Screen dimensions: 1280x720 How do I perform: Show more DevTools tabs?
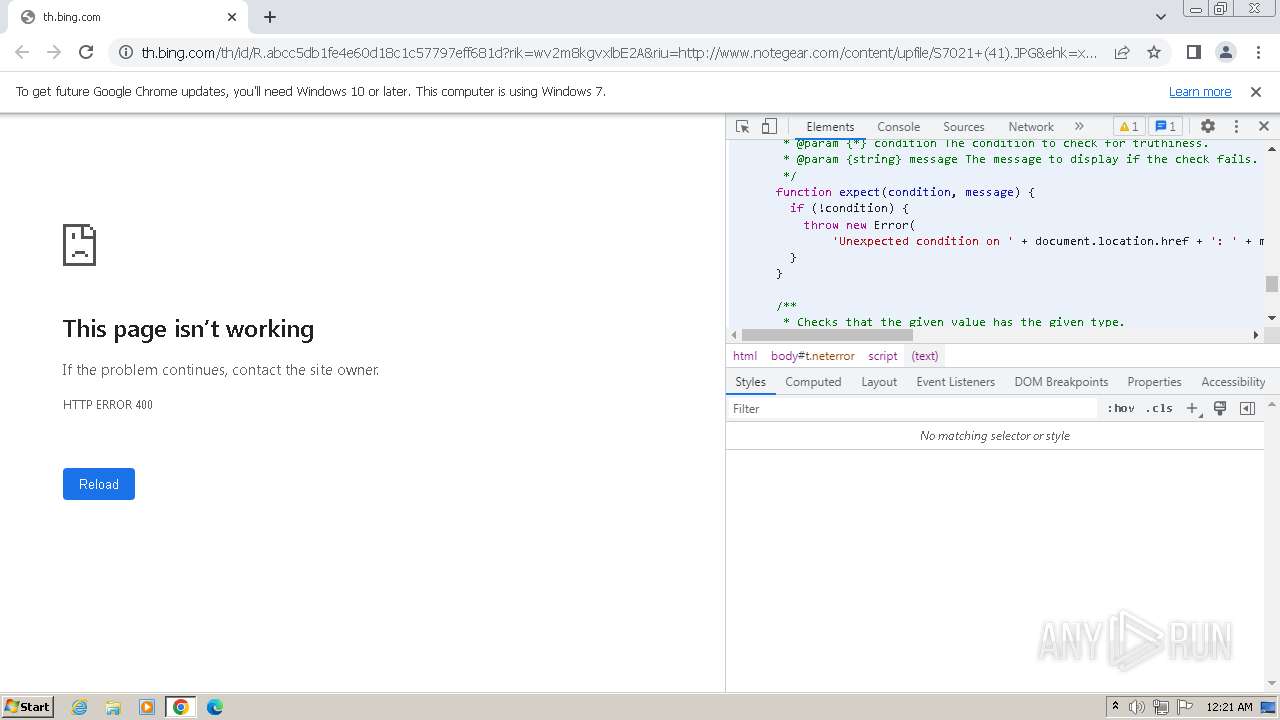[x=1079, y=127]
